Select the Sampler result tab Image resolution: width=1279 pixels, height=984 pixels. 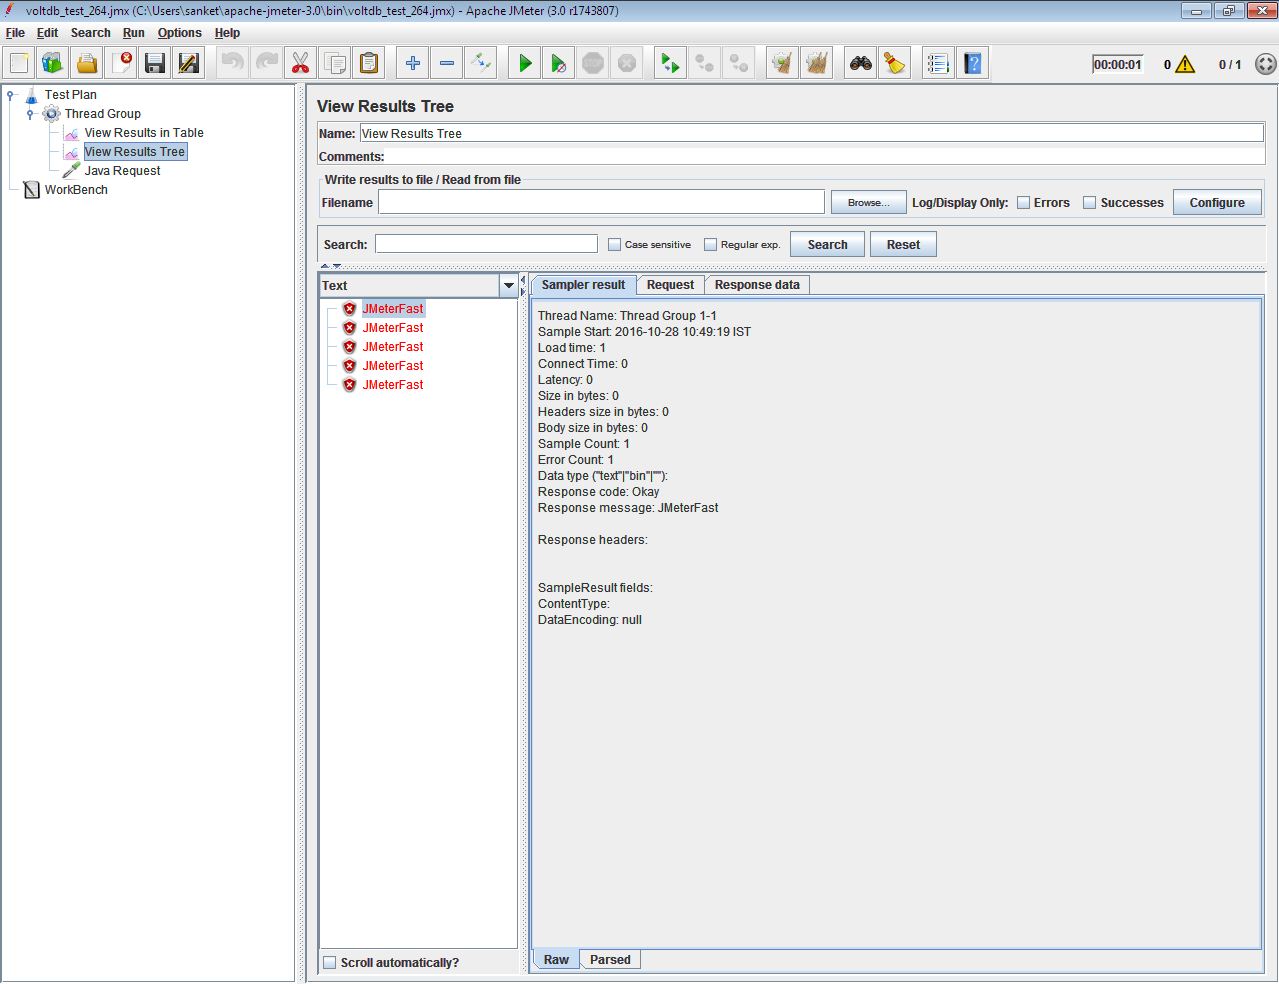pos(583,285)
